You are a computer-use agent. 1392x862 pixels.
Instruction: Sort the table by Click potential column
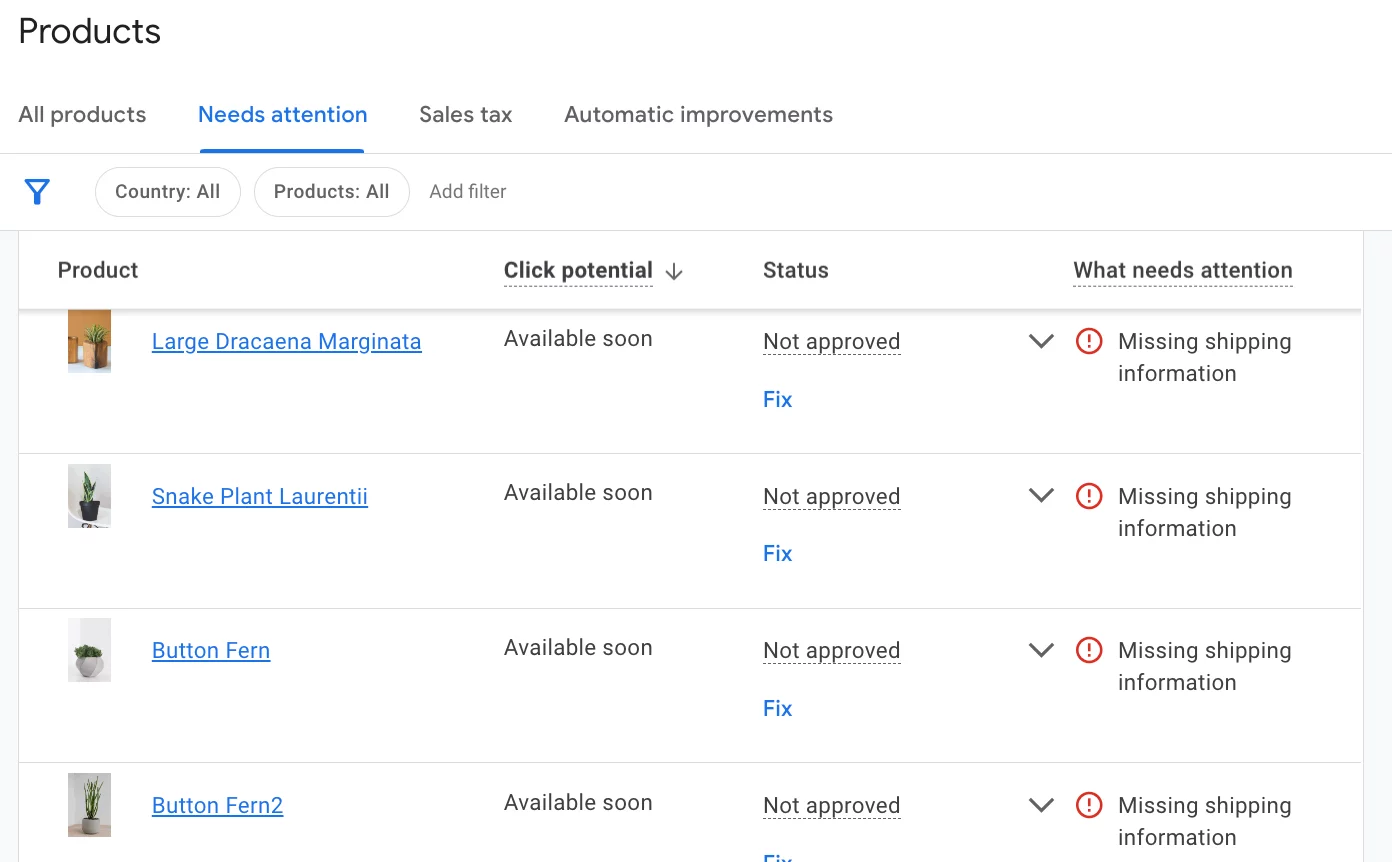577,270
